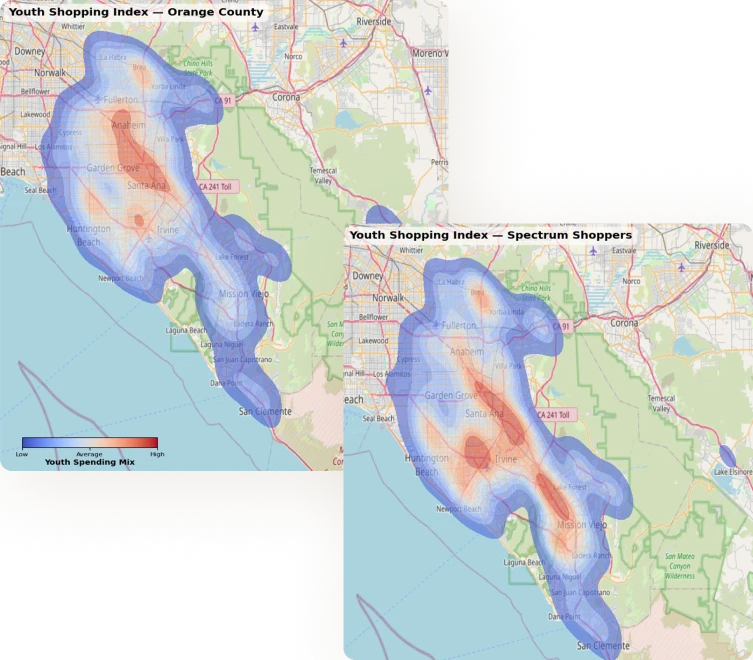Click the Corona label in Orange County map
Viewport: 753px width, 660px height.
point(286,97)
